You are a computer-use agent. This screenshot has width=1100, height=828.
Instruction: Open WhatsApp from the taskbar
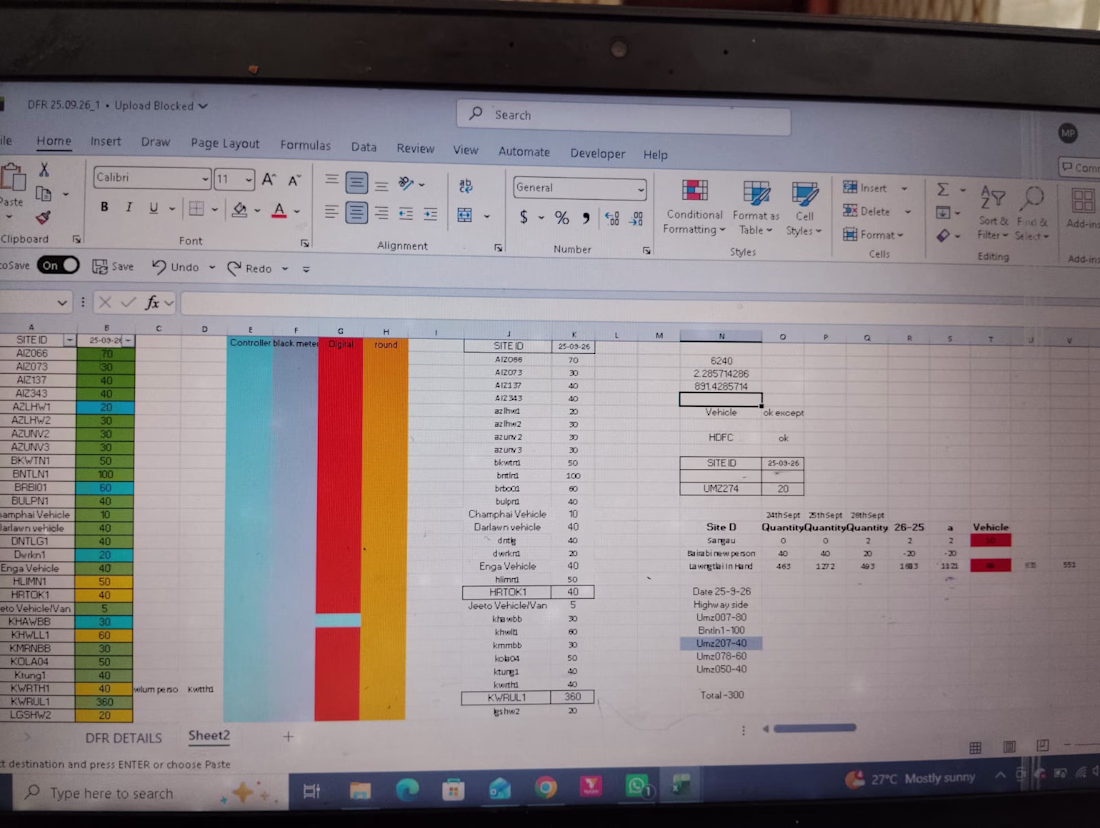click(x=637, y=786)
